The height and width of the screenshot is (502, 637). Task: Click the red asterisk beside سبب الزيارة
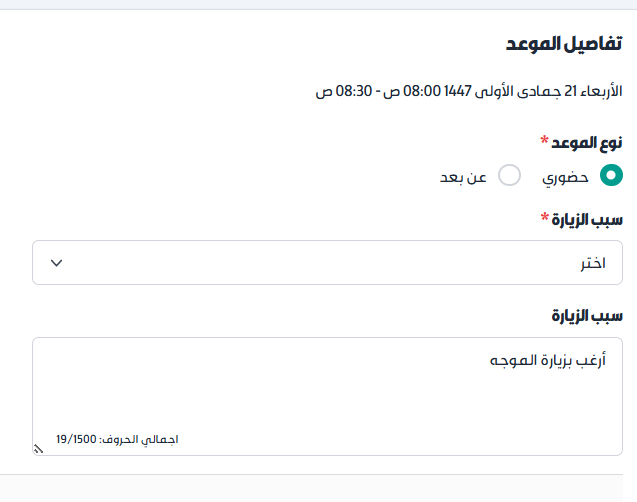pos(547,217)
